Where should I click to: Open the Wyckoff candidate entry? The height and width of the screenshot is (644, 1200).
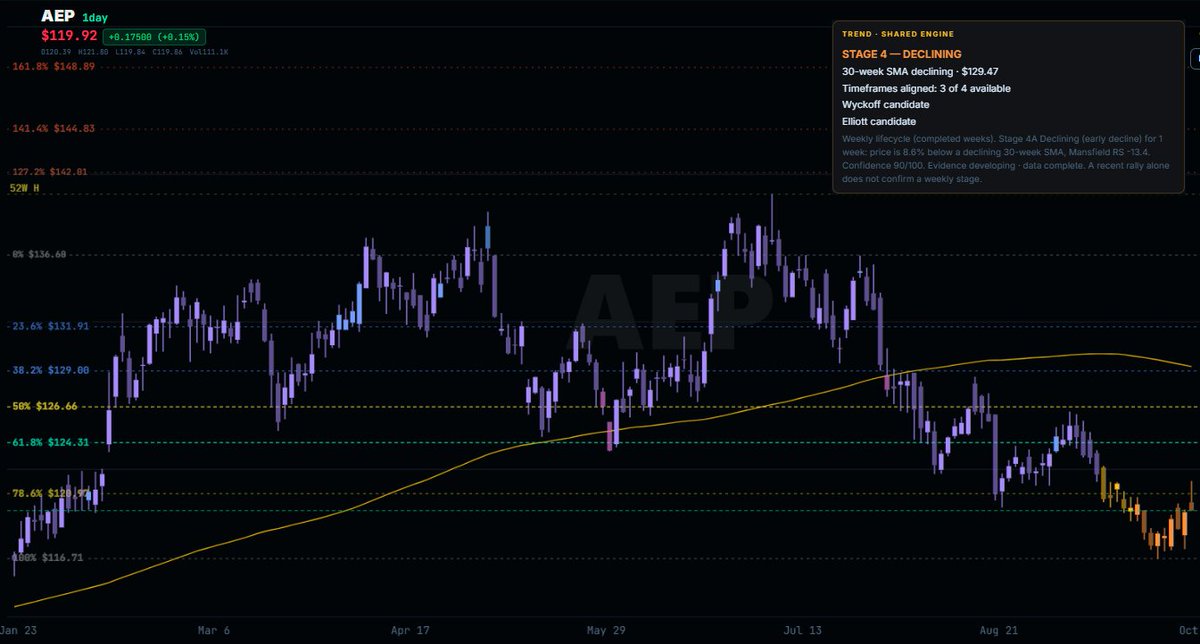coord(886,104)
